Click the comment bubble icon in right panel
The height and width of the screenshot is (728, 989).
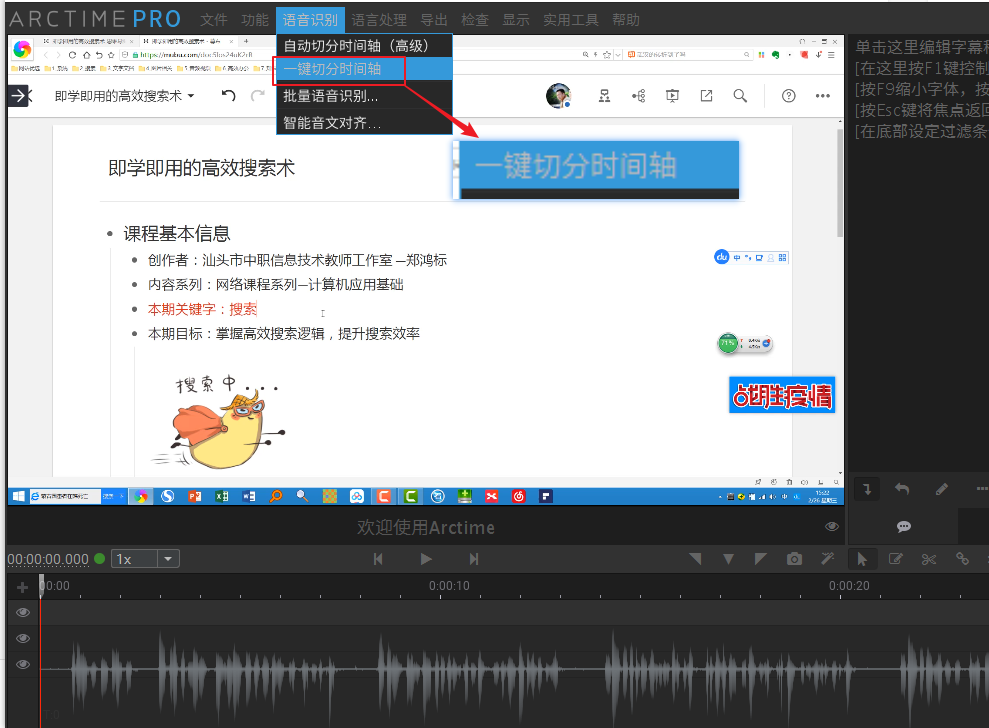tap(903, 526)
